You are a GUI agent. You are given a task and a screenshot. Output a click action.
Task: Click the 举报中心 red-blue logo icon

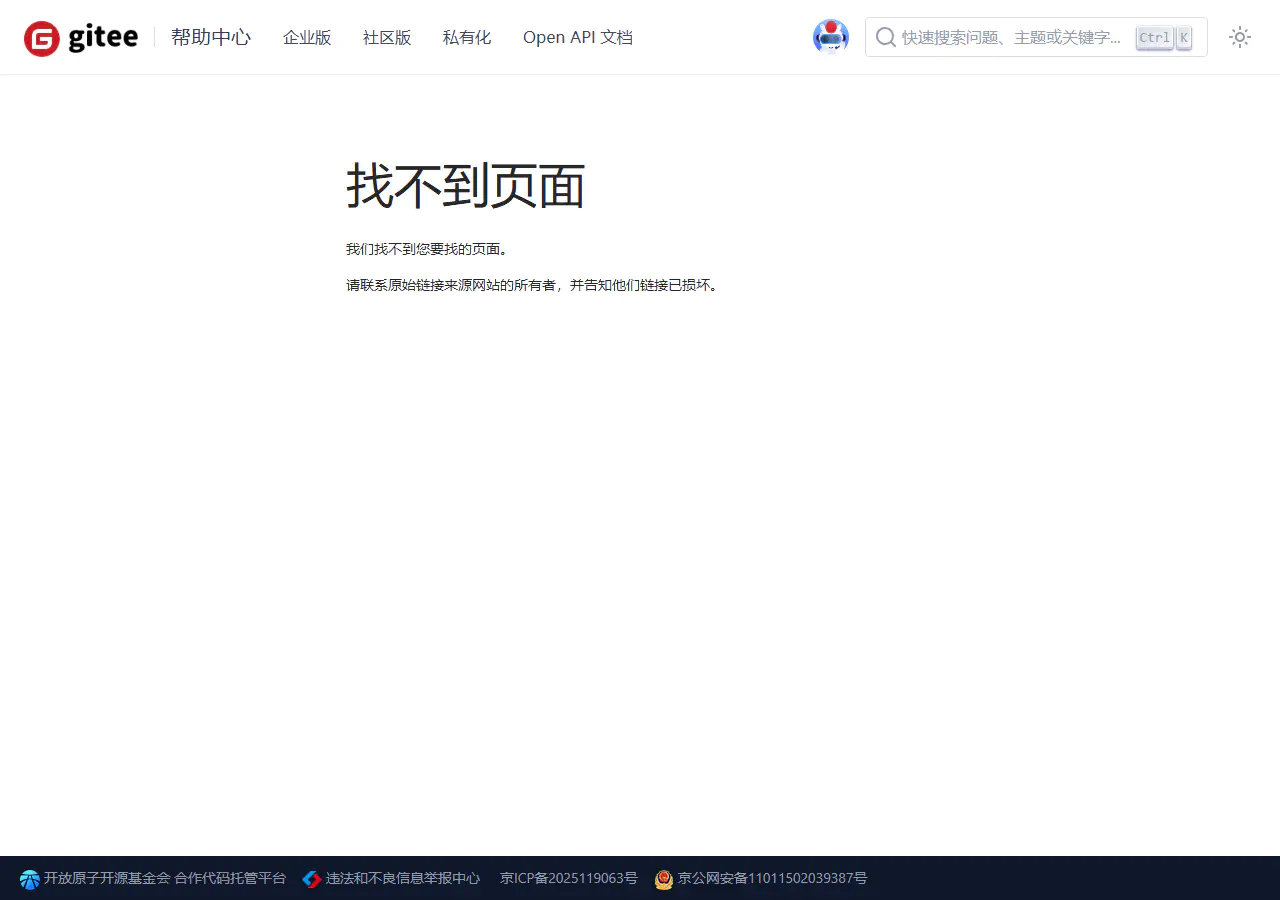coord(312,879)
